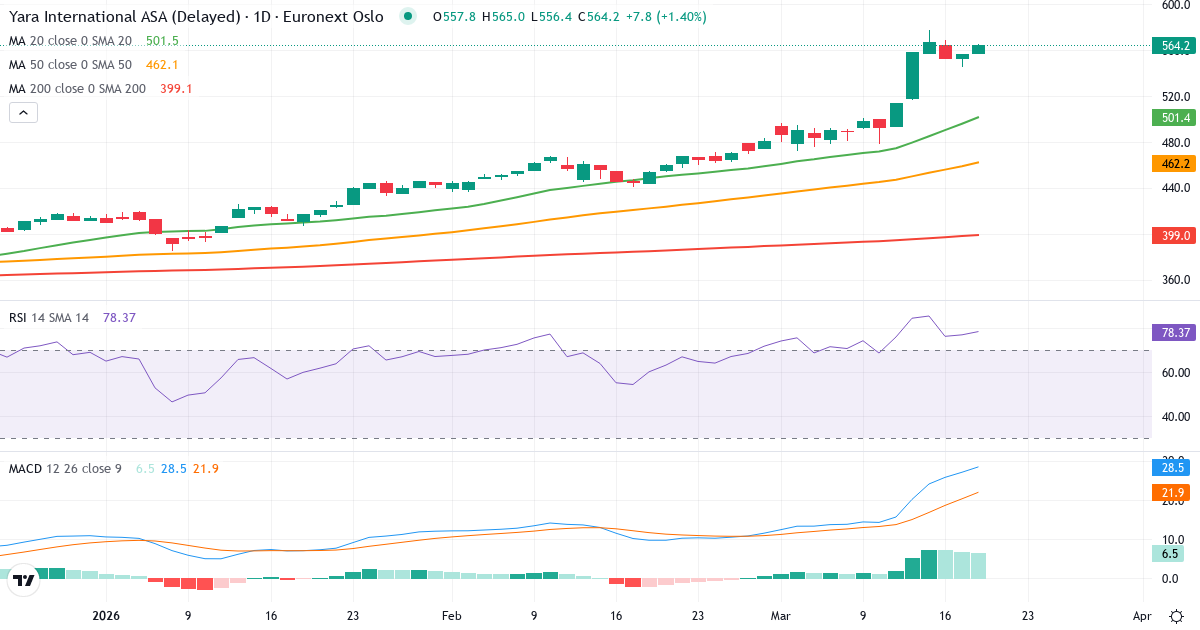1200x630 pixels.
Task: Click the green 501.4 MA price label
Action: tap(1170, 118)
